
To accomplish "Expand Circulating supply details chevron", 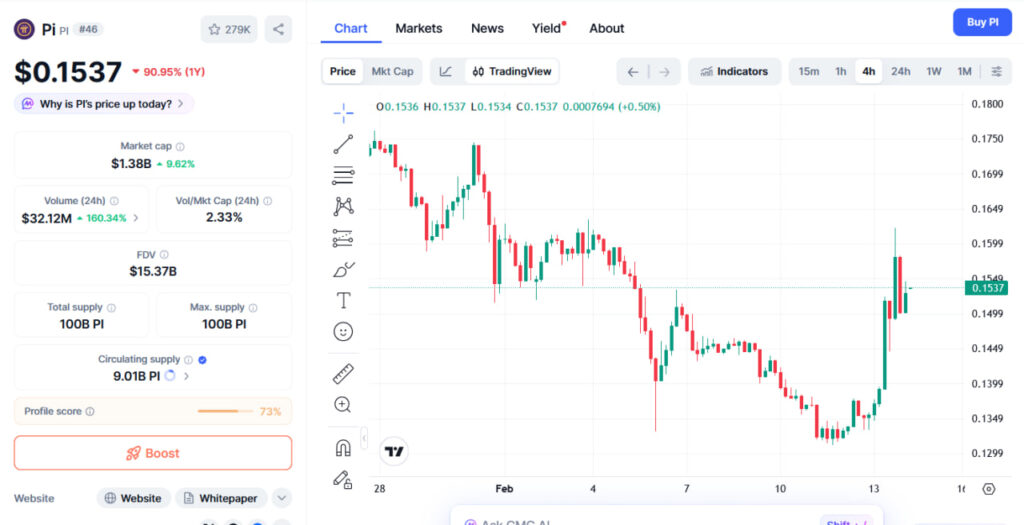I will coord(187,376).
